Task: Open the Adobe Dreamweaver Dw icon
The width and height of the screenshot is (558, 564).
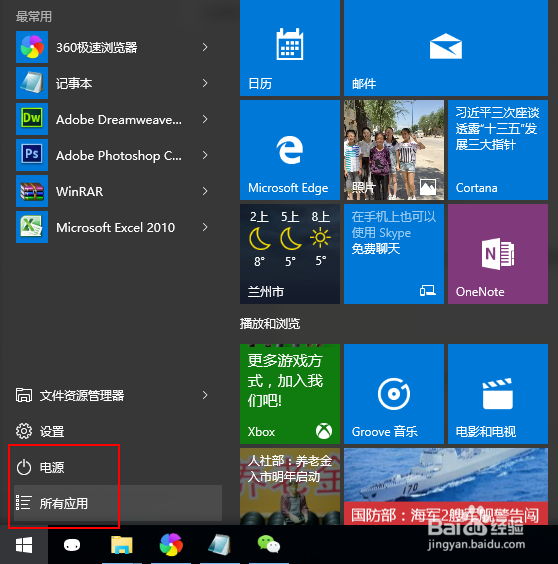Action: [32, 119]
